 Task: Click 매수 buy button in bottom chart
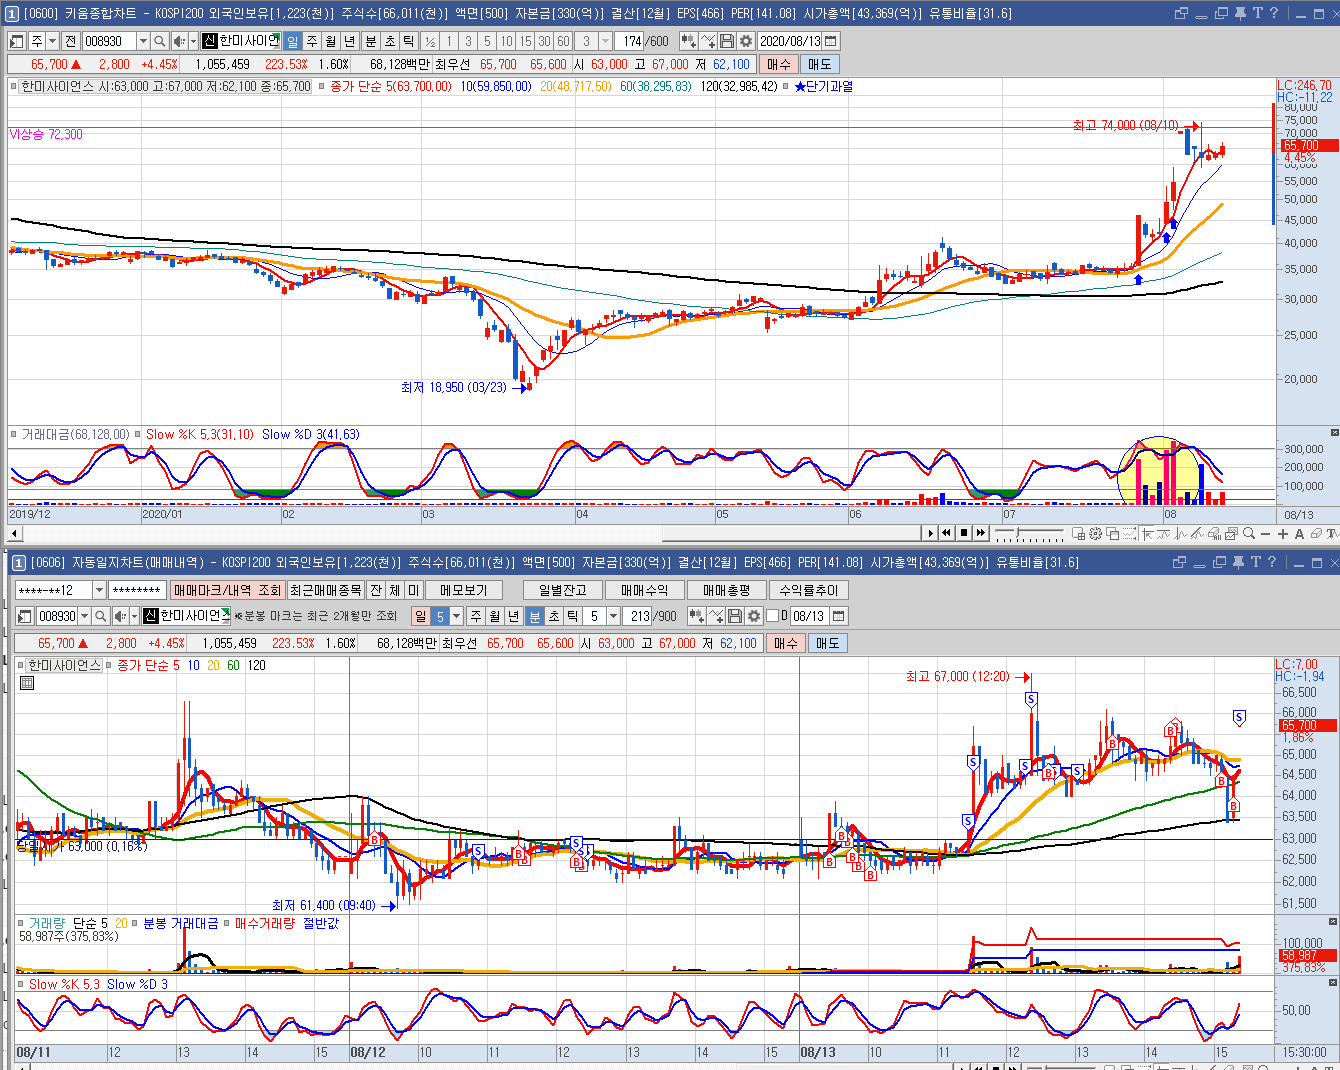click(x=786, y=643)
